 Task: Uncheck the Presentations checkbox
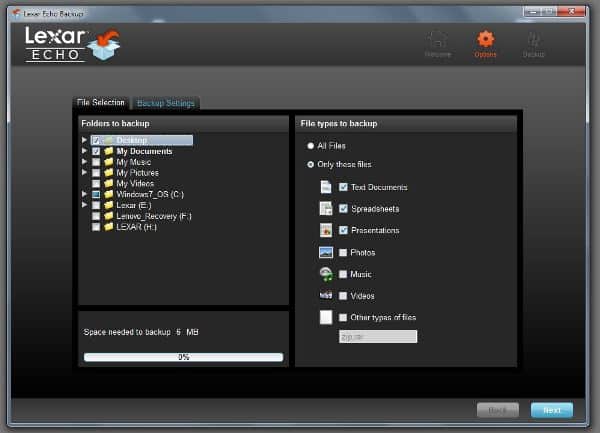click(343, 230)
